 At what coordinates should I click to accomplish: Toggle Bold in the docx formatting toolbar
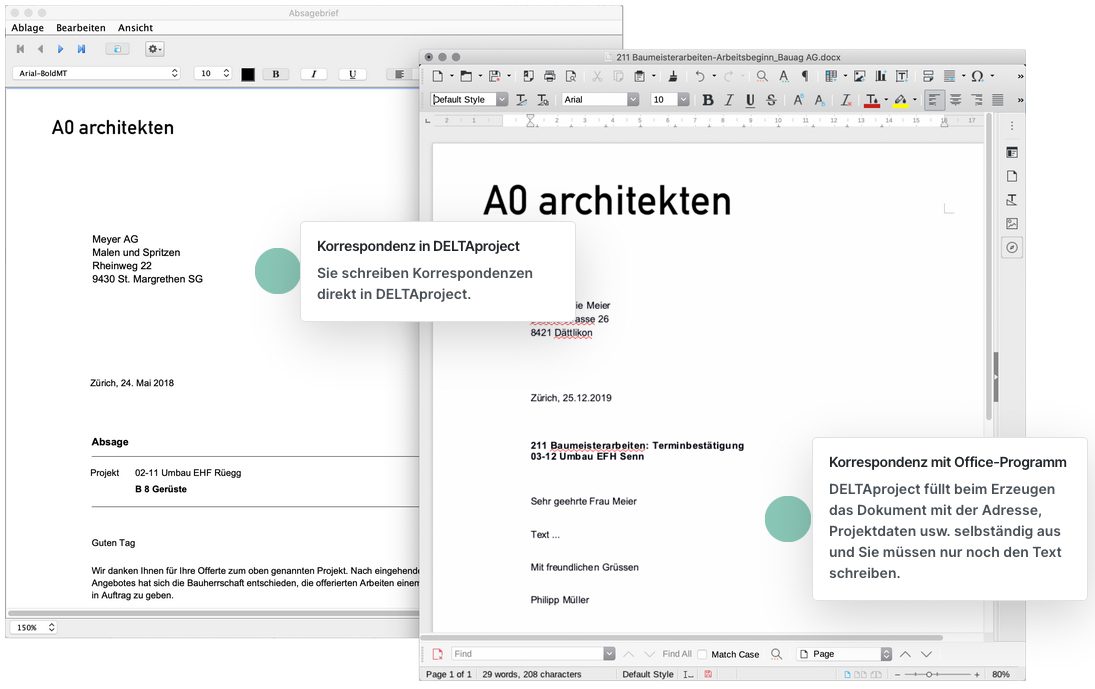pos(708,100)
